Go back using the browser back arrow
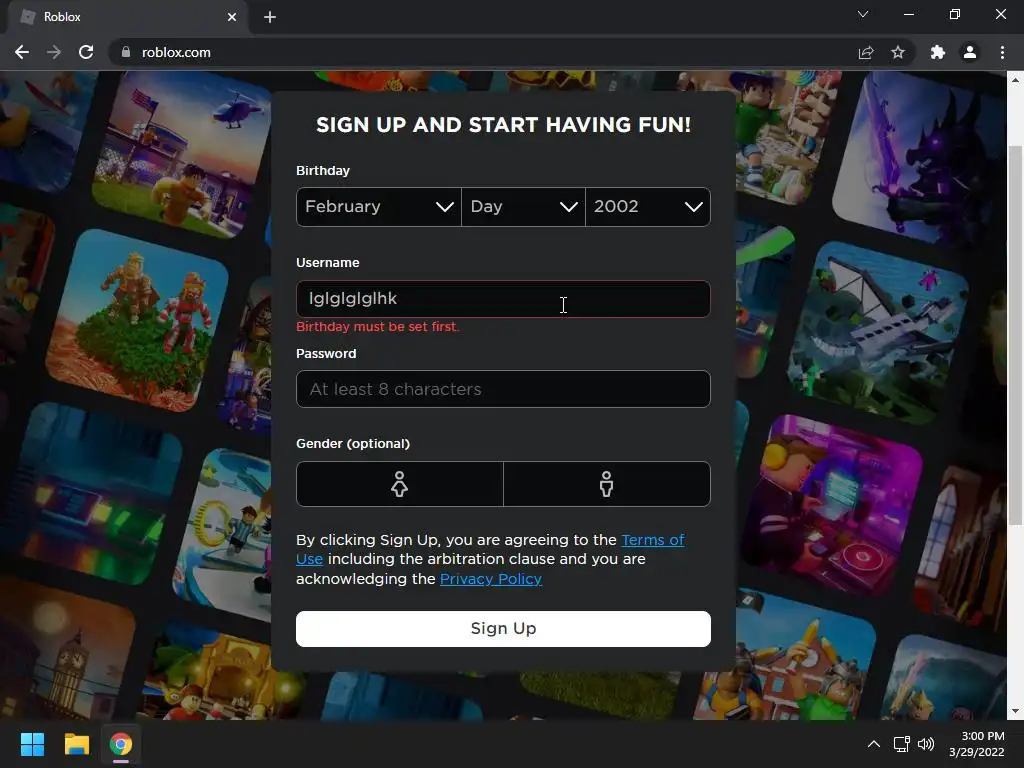 tap(22, 52)
